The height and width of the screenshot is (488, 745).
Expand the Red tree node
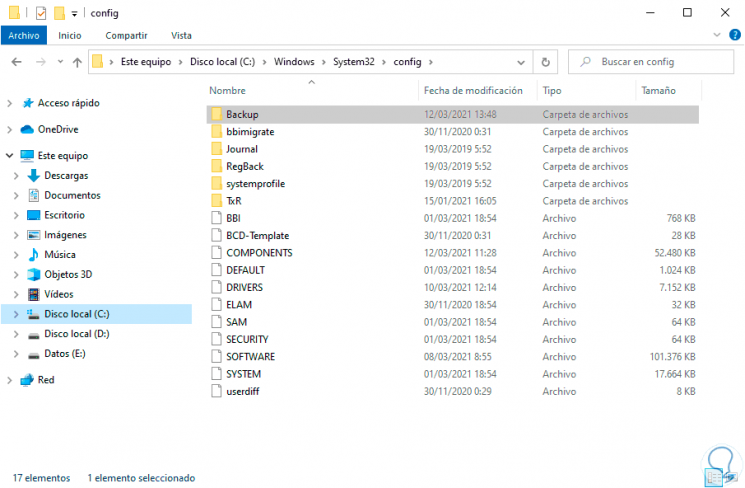[10, 380]
